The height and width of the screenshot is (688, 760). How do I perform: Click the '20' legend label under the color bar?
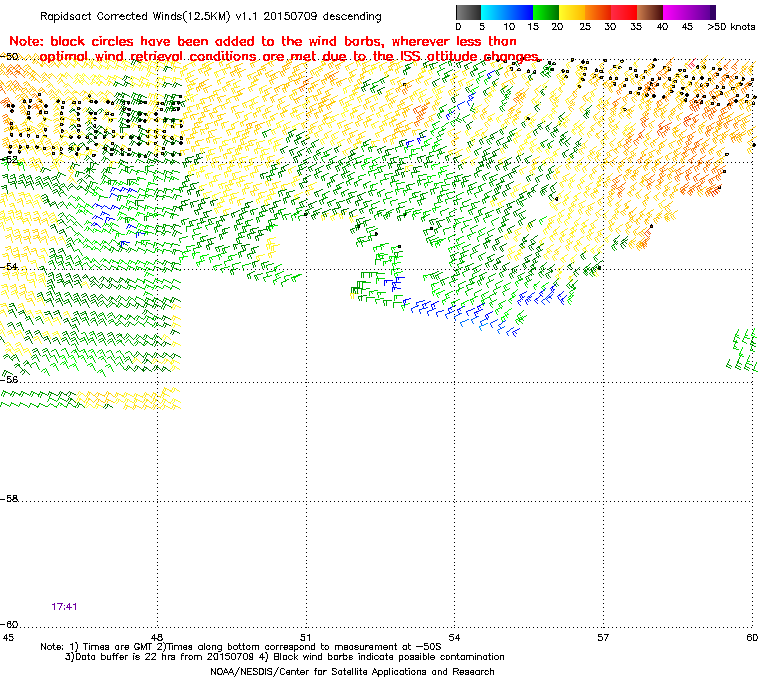click(557, 27)
